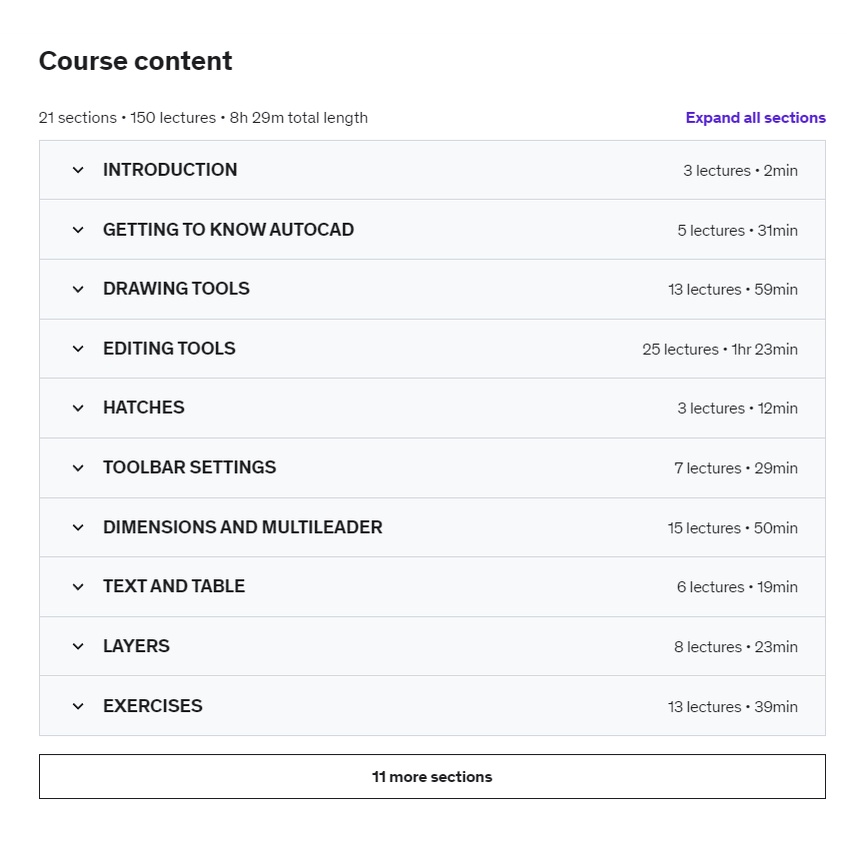Click the chevron beside TEXT AND TABLE

[78, 587]
